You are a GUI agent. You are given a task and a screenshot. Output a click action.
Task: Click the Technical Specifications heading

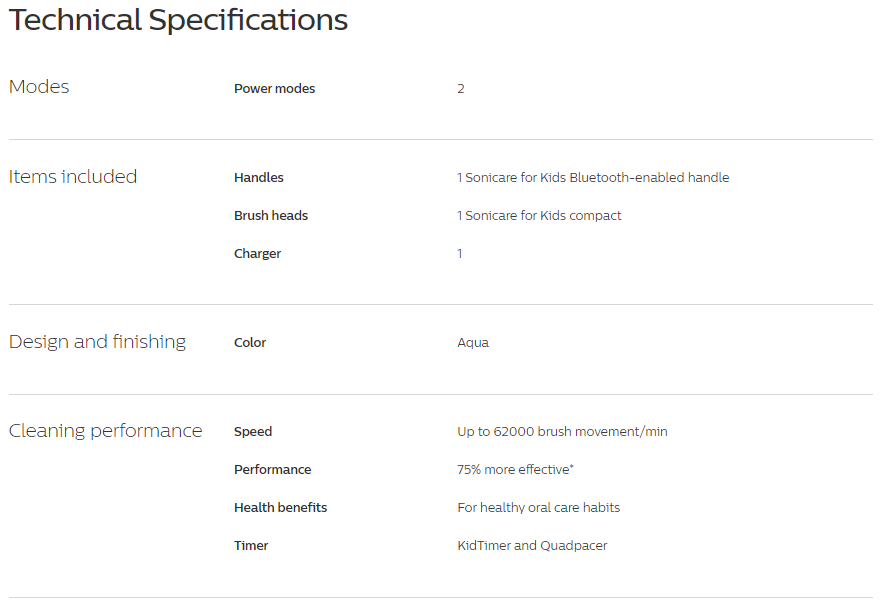(178, 21)
